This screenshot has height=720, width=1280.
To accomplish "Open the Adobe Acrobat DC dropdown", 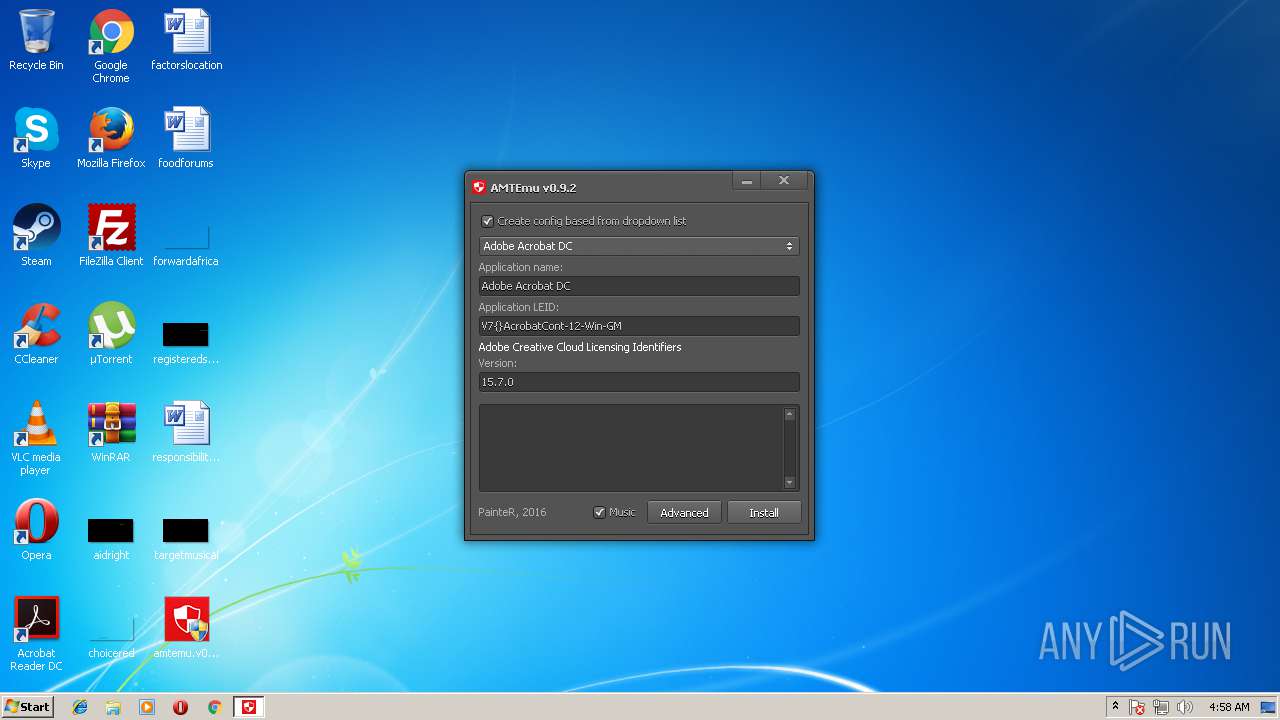I will [639, 246].
